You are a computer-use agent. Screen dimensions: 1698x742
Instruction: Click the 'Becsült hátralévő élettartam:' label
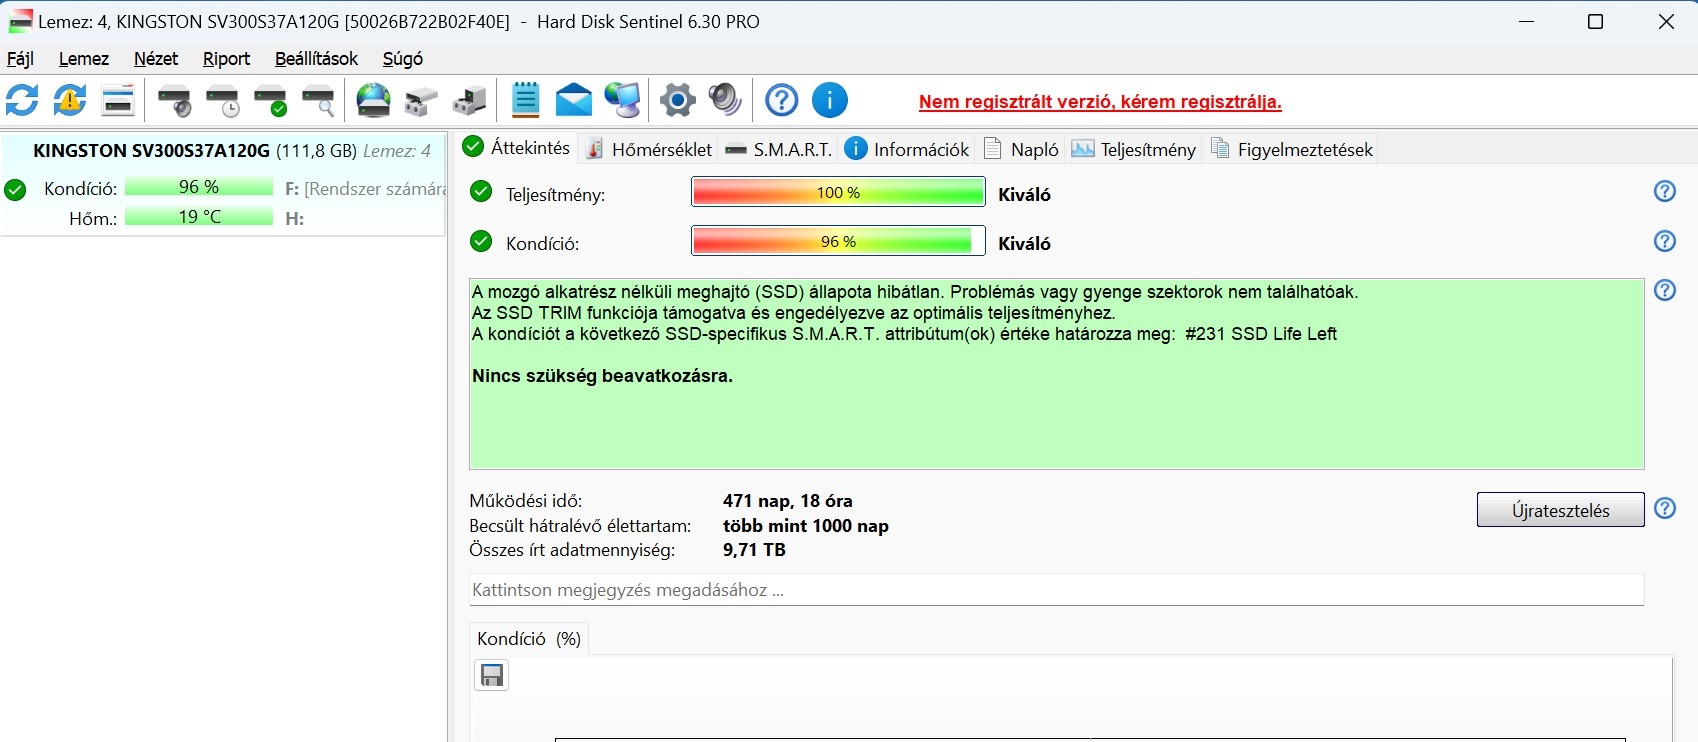pos(580,526)
